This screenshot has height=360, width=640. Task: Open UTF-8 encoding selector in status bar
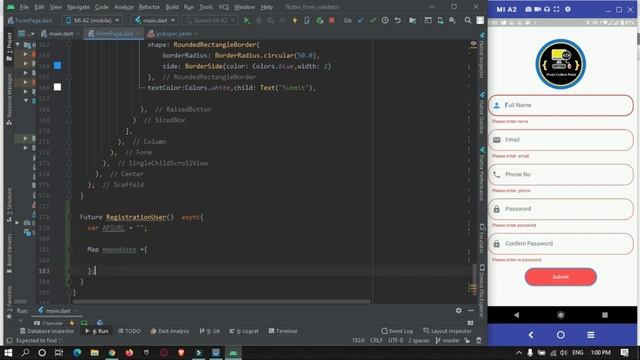(396, 340)
